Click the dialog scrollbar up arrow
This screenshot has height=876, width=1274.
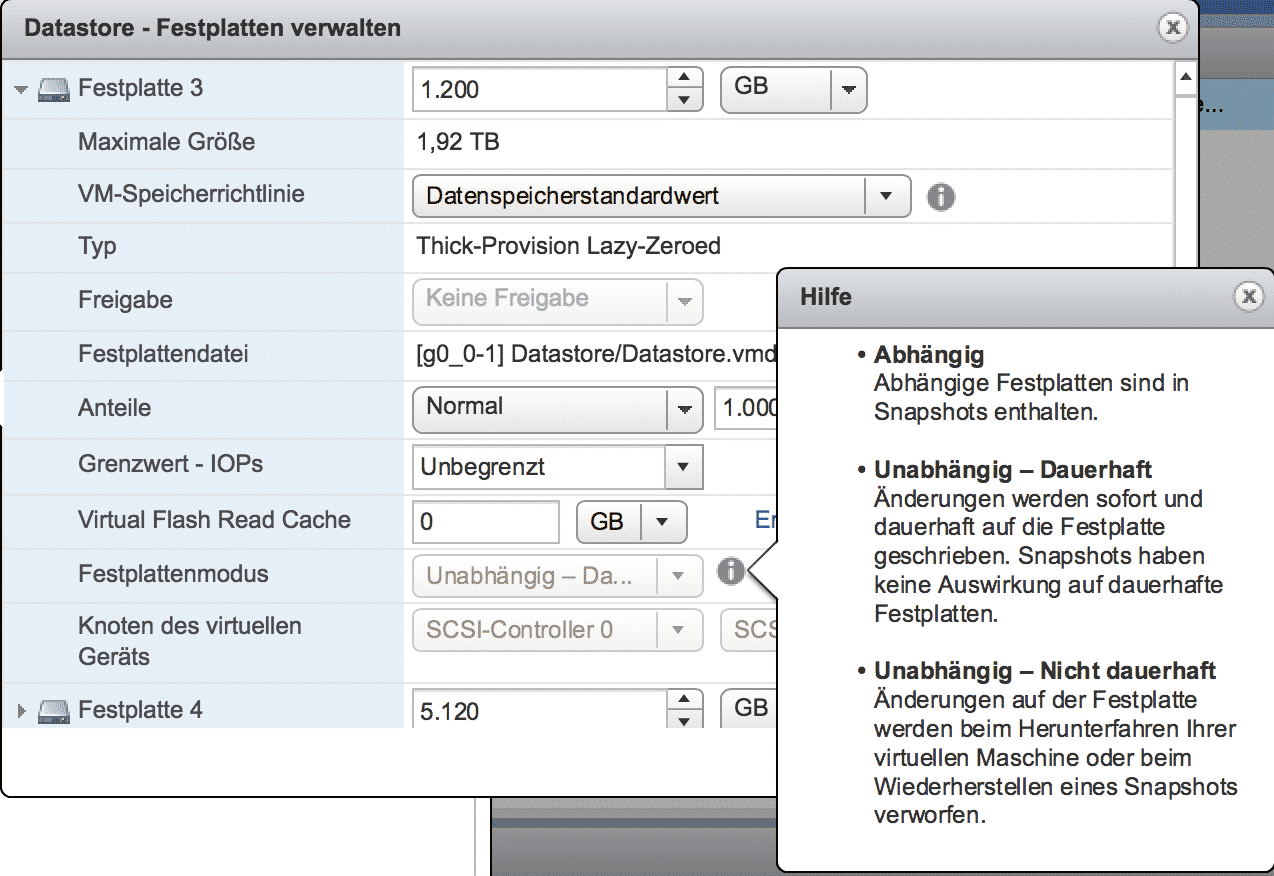click(1185, 77)
